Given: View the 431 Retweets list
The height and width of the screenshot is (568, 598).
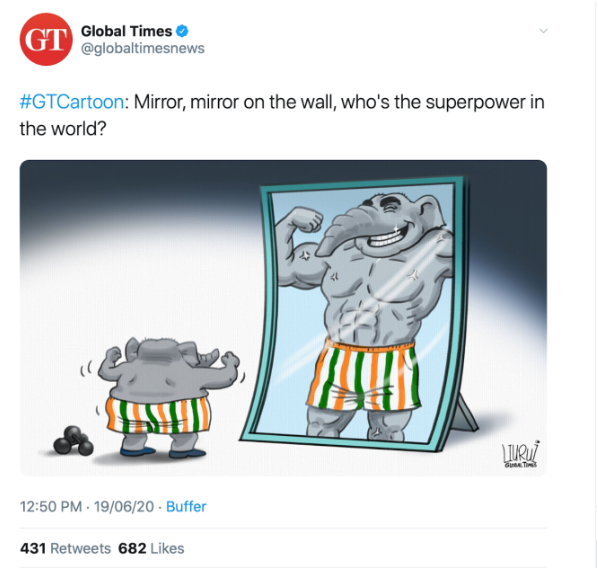Looking at the screenshot, I should (x=65, y=549).
